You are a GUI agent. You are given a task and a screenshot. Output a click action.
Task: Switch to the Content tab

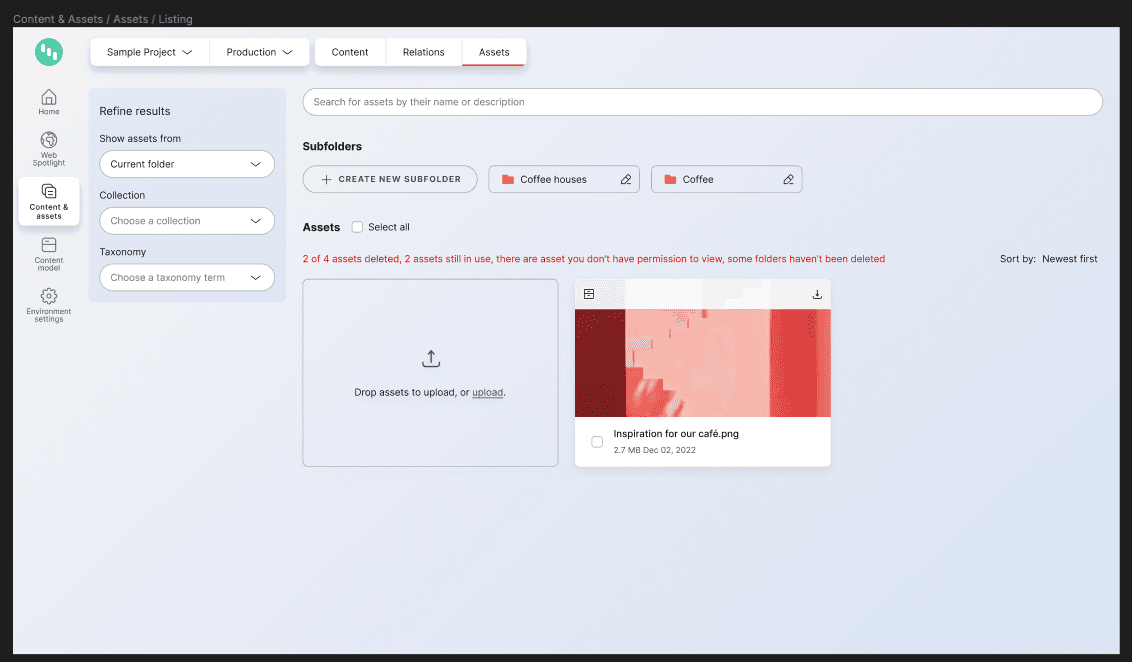[350, 52]
